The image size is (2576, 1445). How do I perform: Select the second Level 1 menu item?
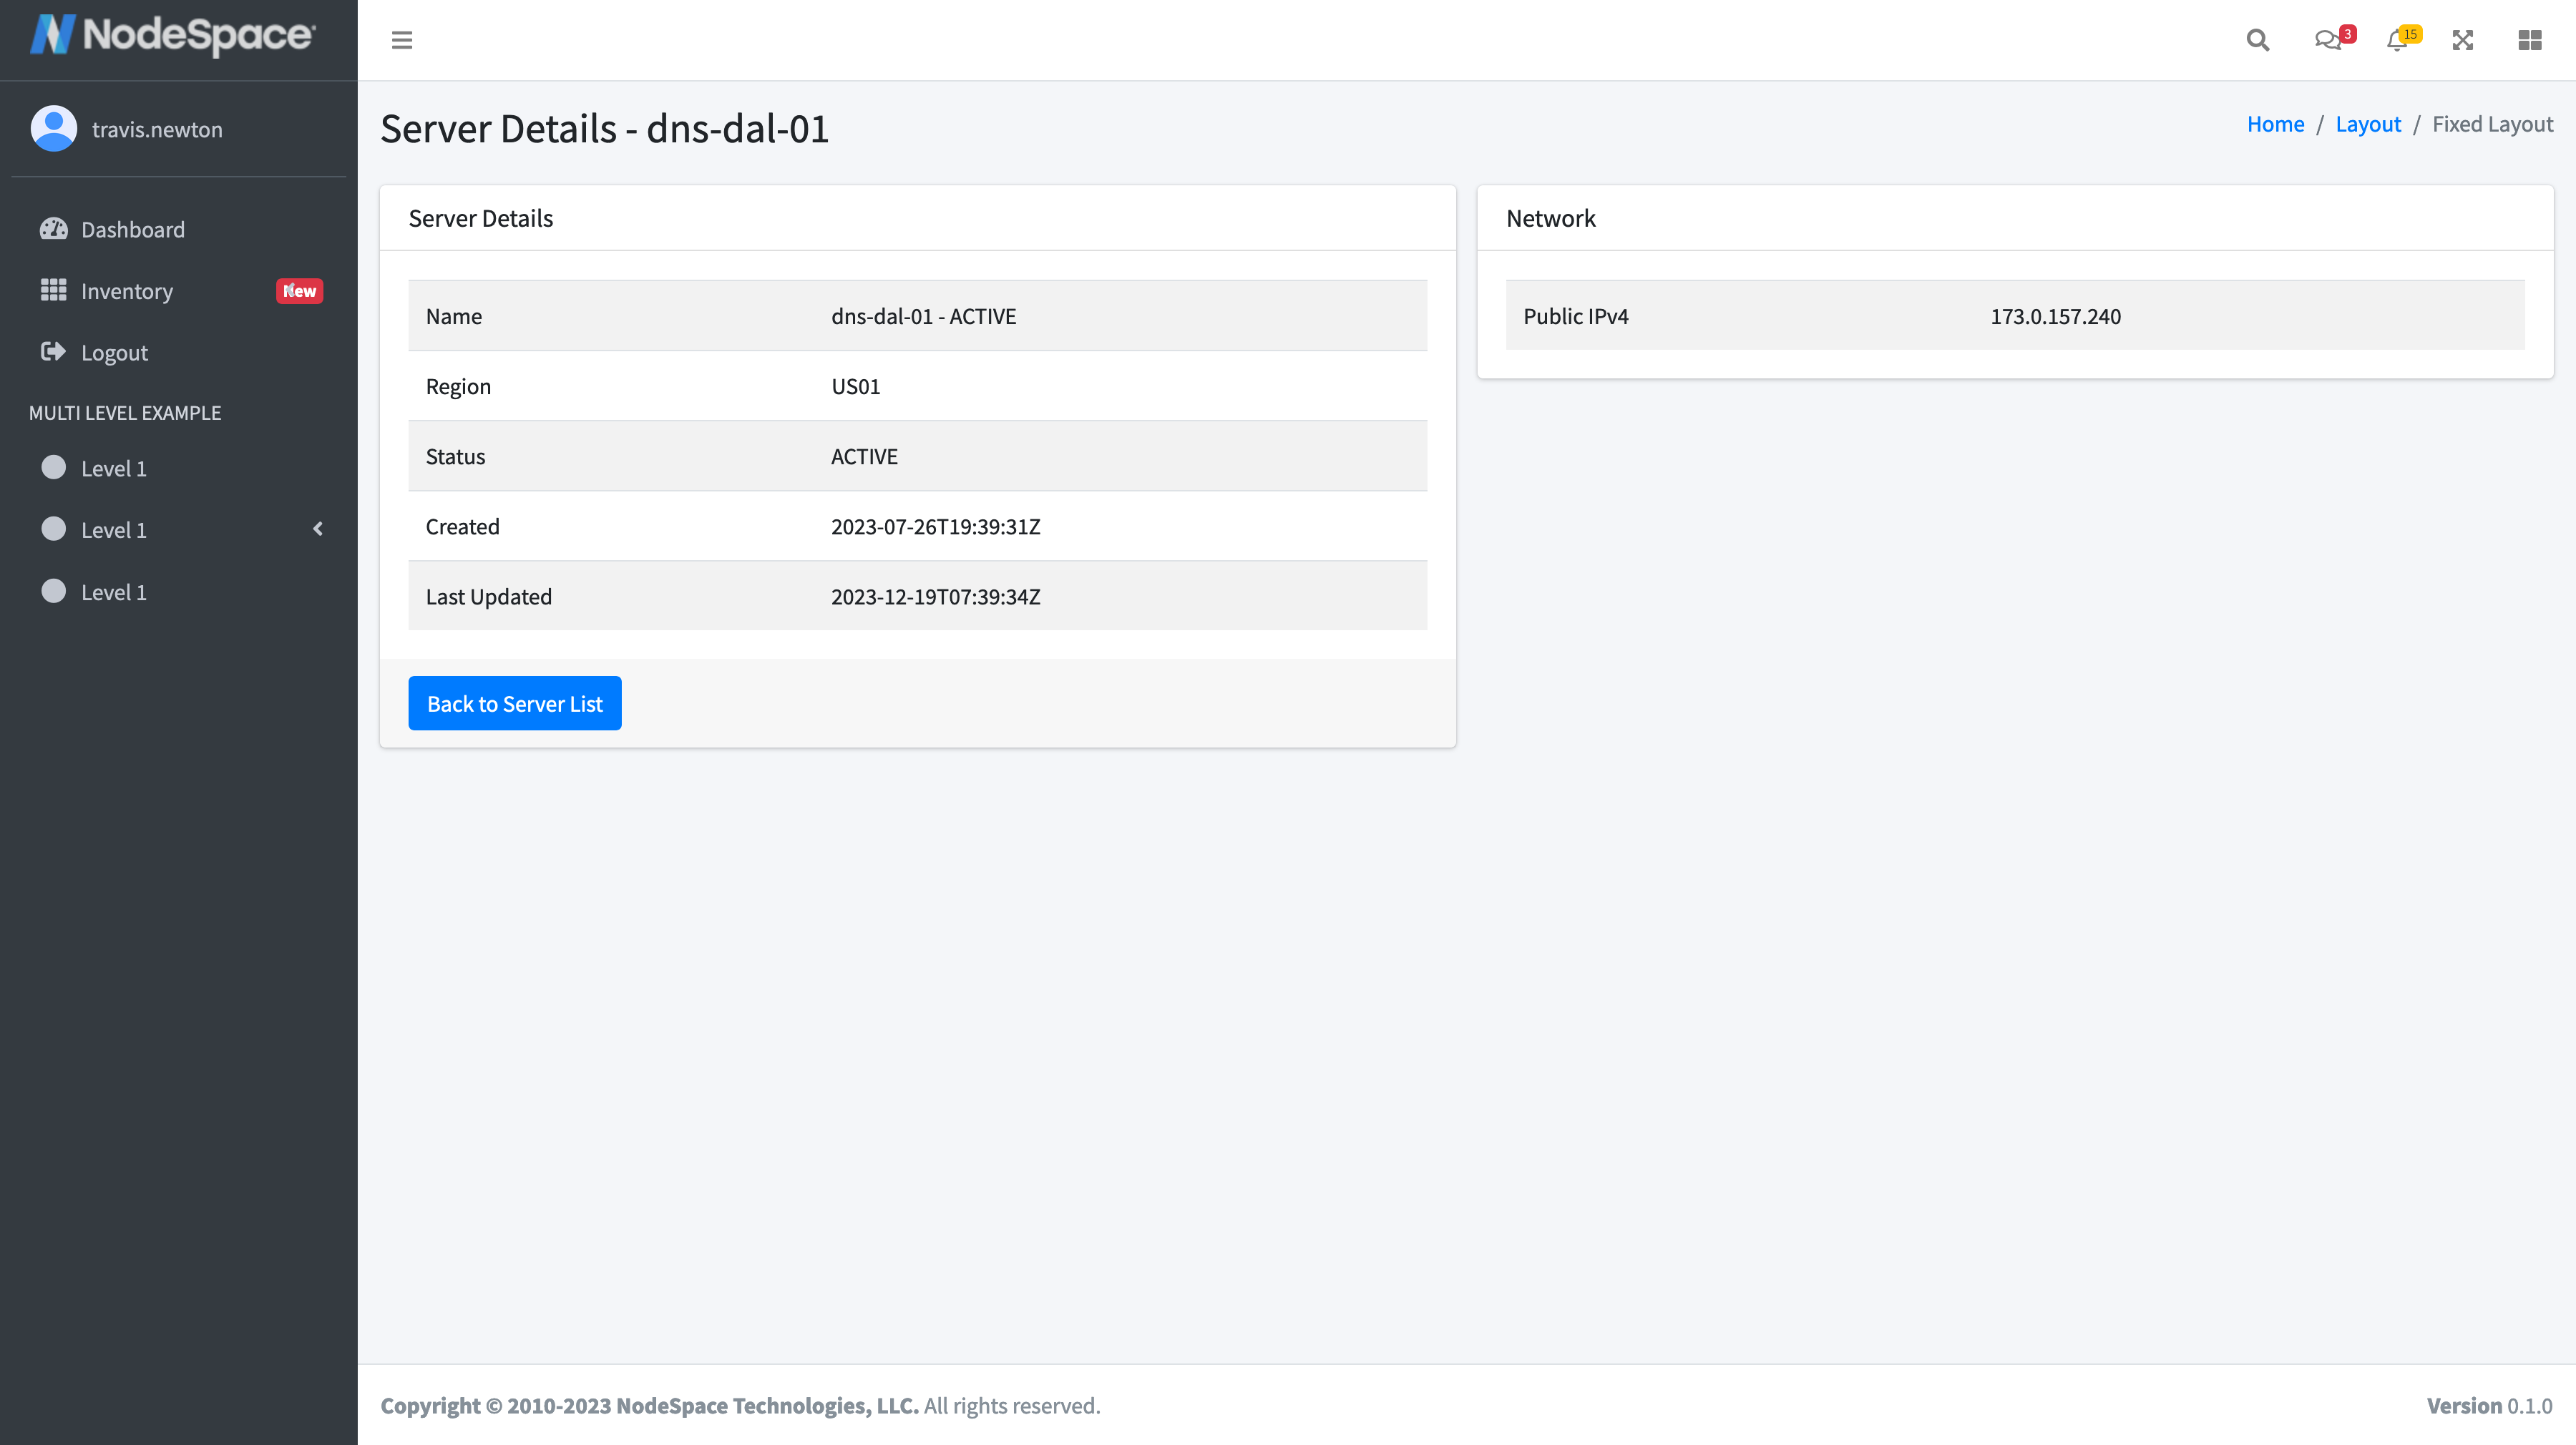point(179,530)
